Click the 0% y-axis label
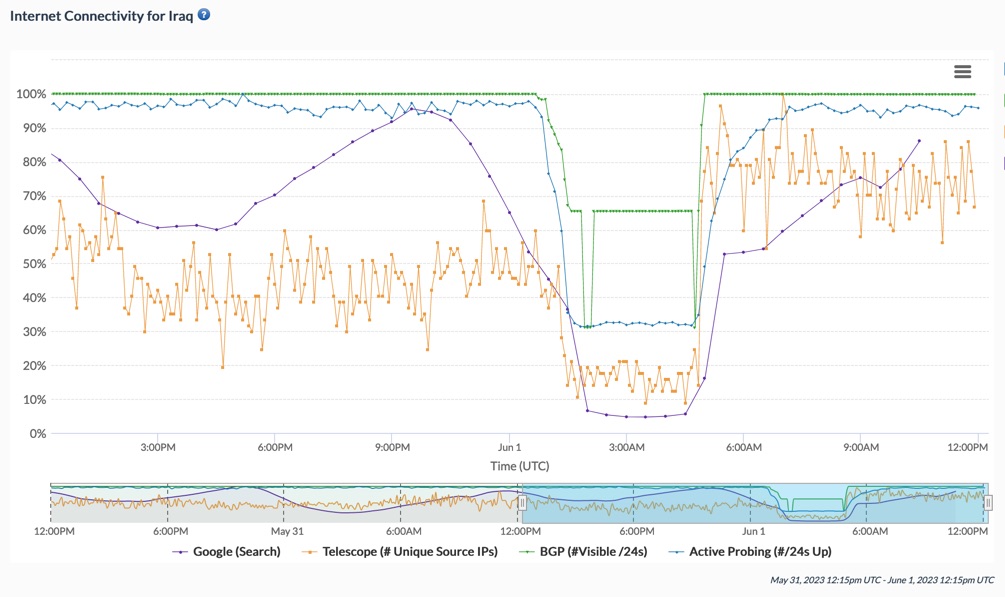The height and width of the screenshot is (597, 1005). (37, 434)
